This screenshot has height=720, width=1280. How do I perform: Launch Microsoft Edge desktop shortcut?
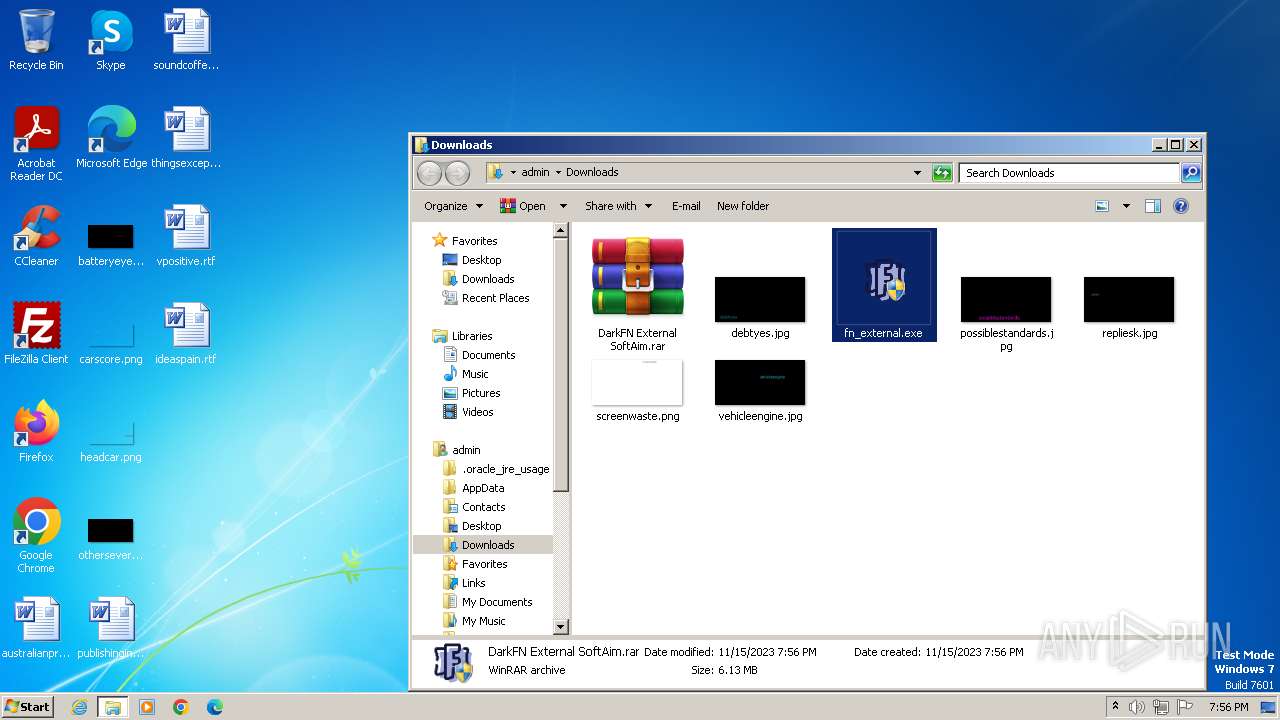[x=111, y=138]
